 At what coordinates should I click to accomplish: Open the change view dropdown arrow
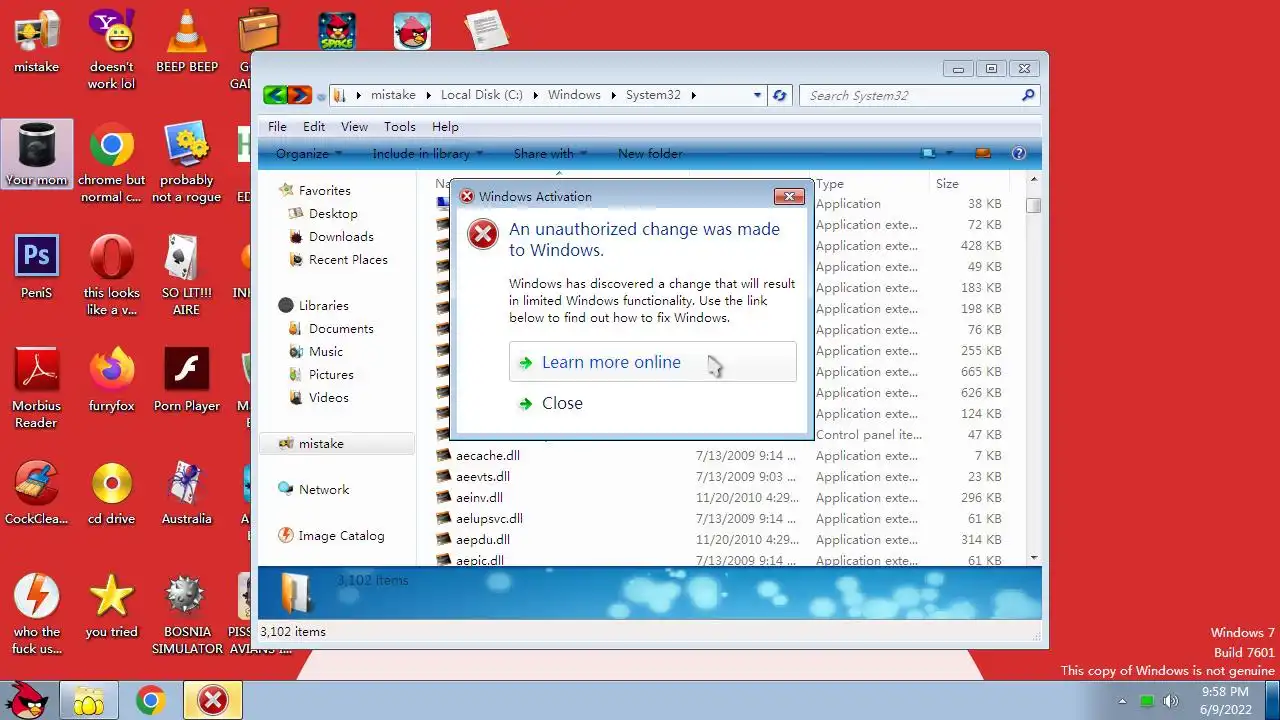pyautogui.click(x=949, y=153)
